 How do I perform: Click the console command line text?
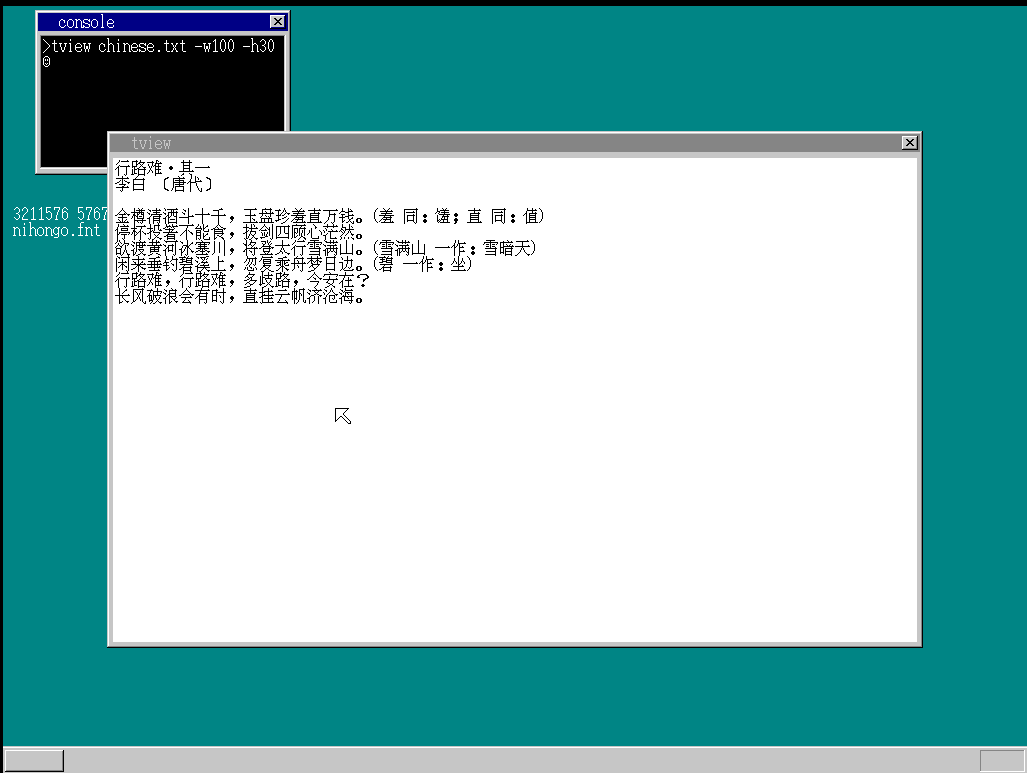[x=159, y=46]
